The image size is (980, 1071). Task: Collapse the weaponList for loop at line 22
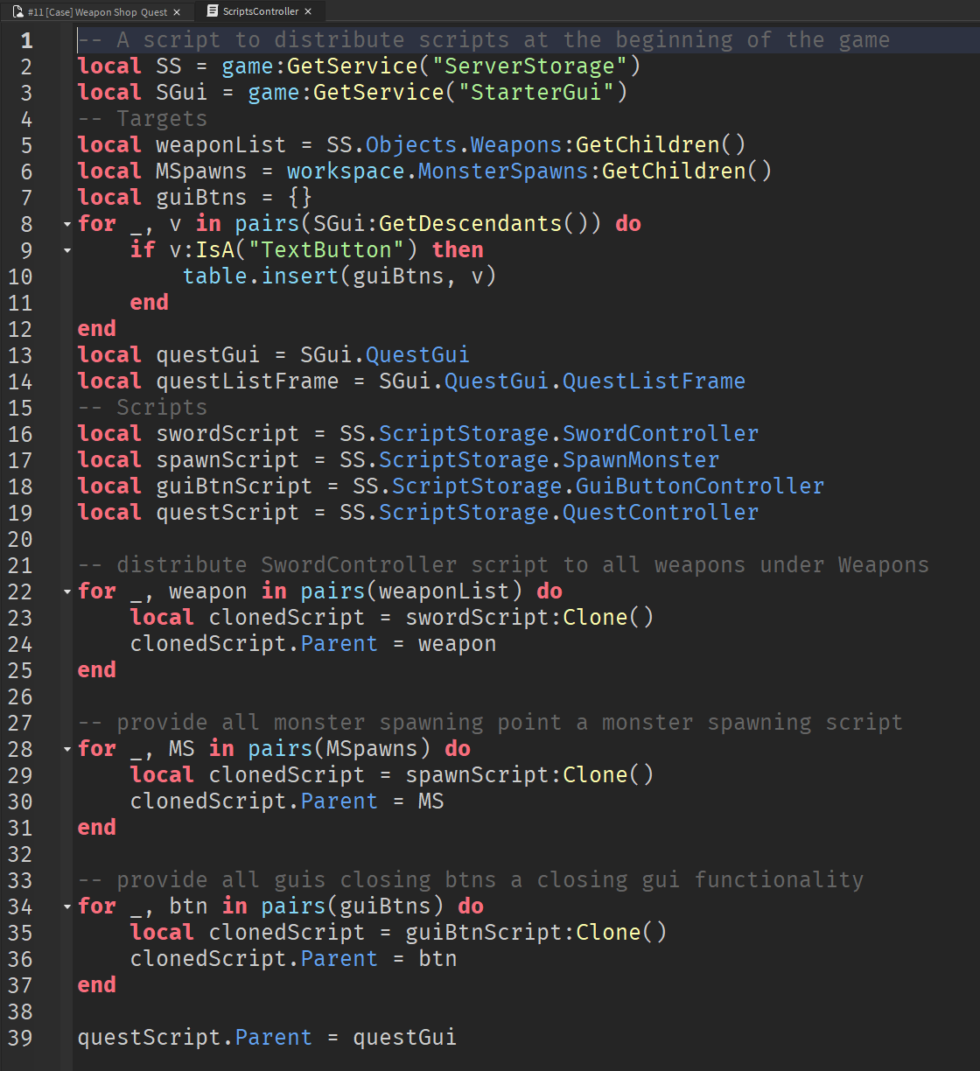(67, 591)
